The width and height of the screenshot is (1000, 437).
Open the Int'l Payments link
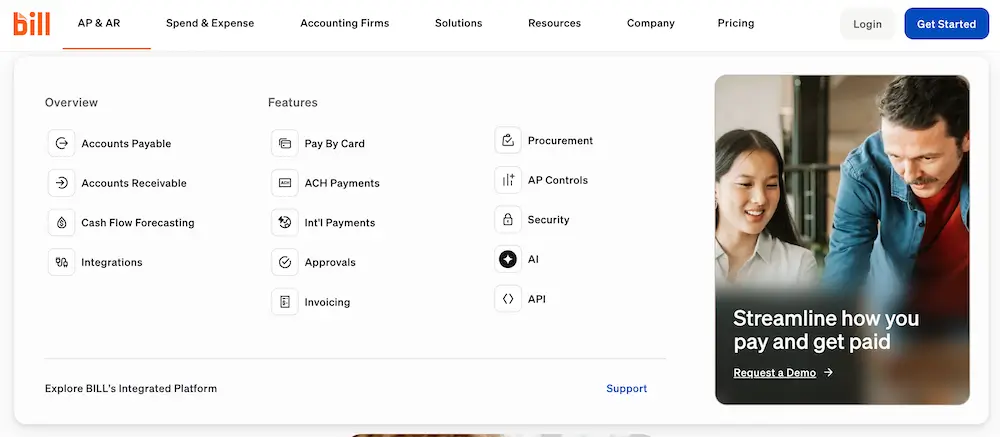click(339, 223)
